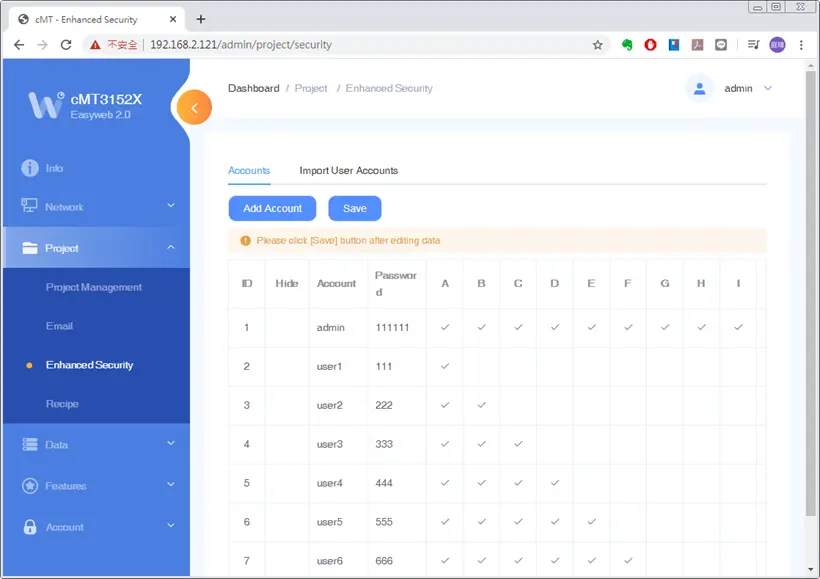The width and height of the screenshot is (820, 579).
Task: Click the Features star icon
Action: 30,486
